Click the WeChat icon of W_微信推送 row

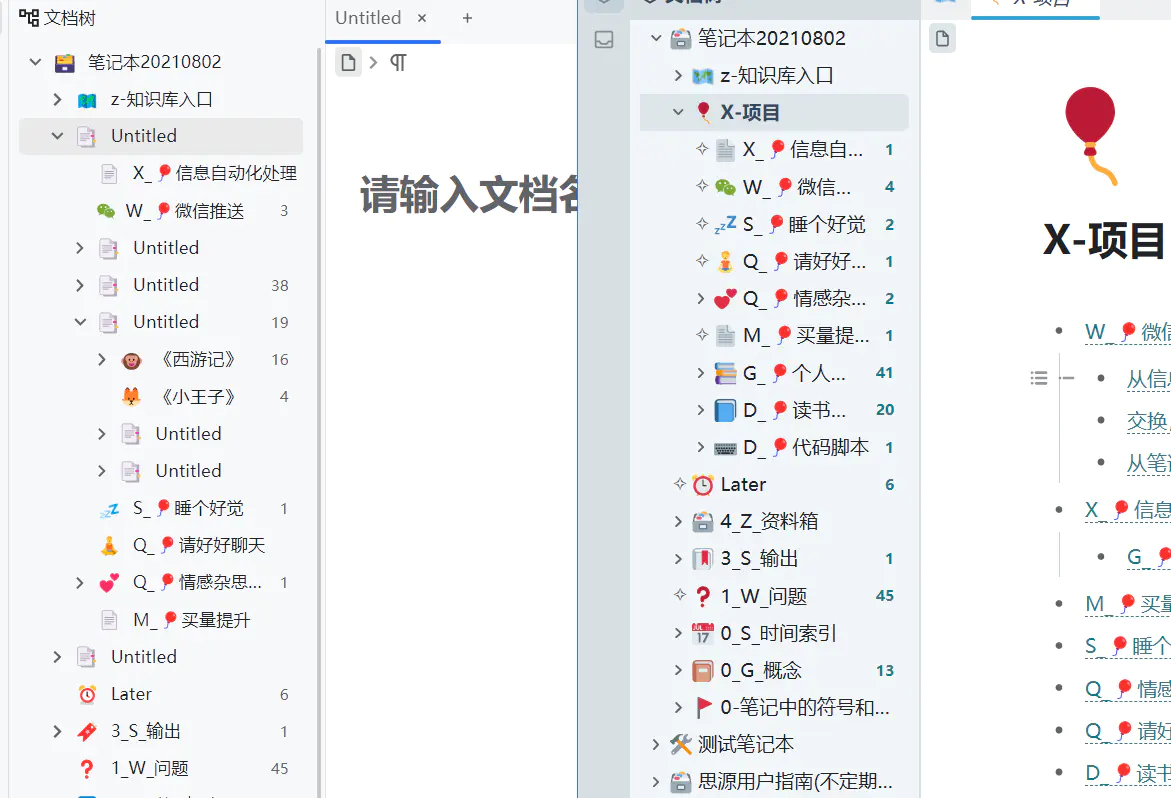tap(106, 211)
